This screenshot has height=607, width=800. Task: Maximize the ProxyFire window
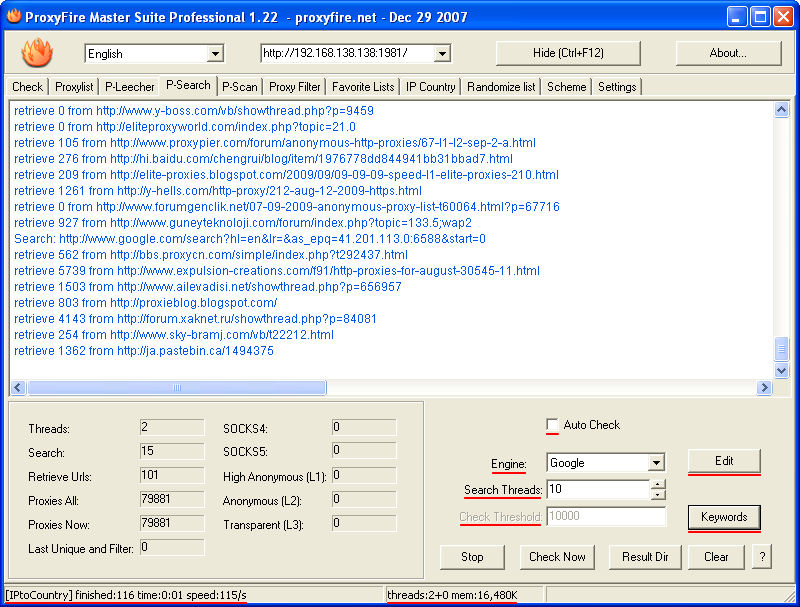pyautogui.click(x=760, y=17)
